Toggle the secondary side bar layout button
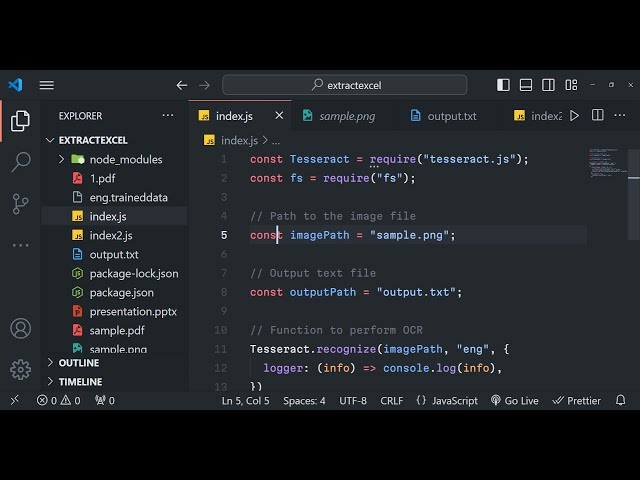The height and width of the screenshot is (480, 640). pyautogui.click(x=548, y=85)
